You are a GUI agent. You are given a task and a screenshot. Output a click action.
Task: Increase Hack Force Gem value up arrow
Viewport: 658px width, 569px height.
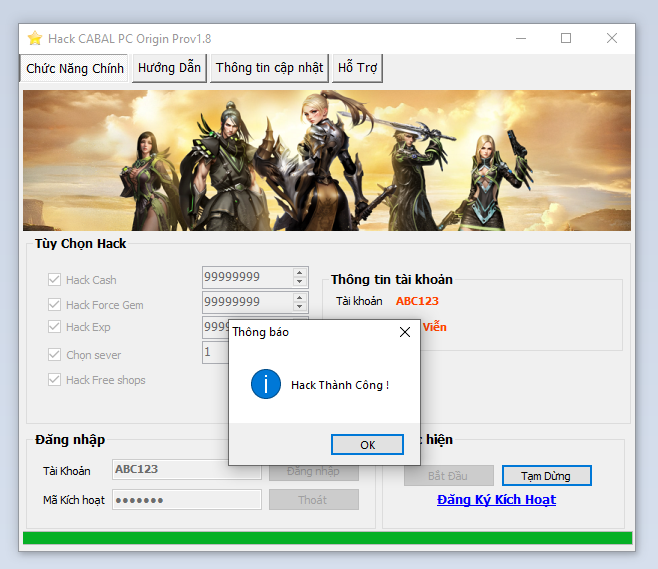click(299, 298)
